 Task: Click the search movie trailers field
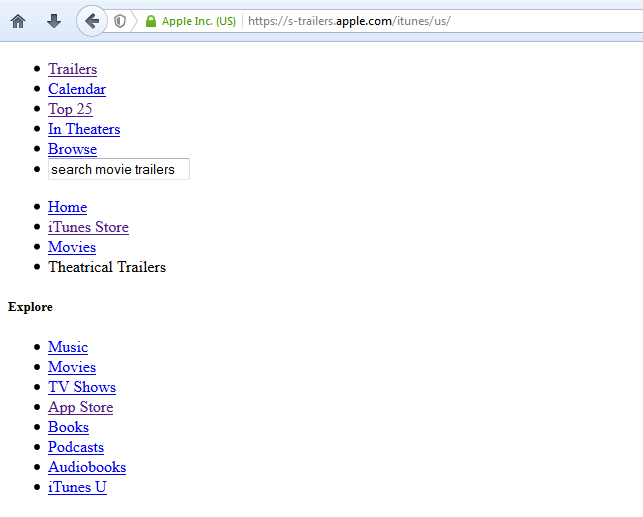(119, 169)
